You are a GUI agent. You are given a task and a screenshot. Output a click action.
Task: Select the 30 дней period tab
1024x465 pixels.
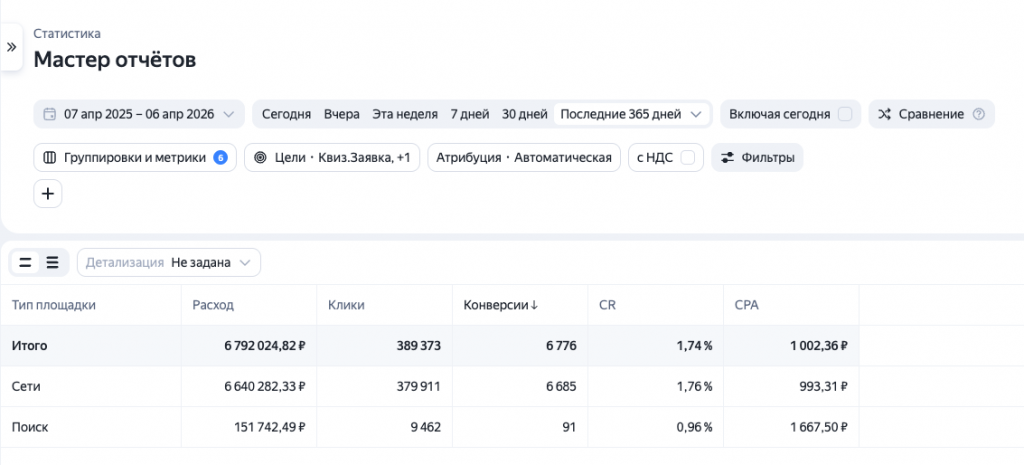point(524,114)
